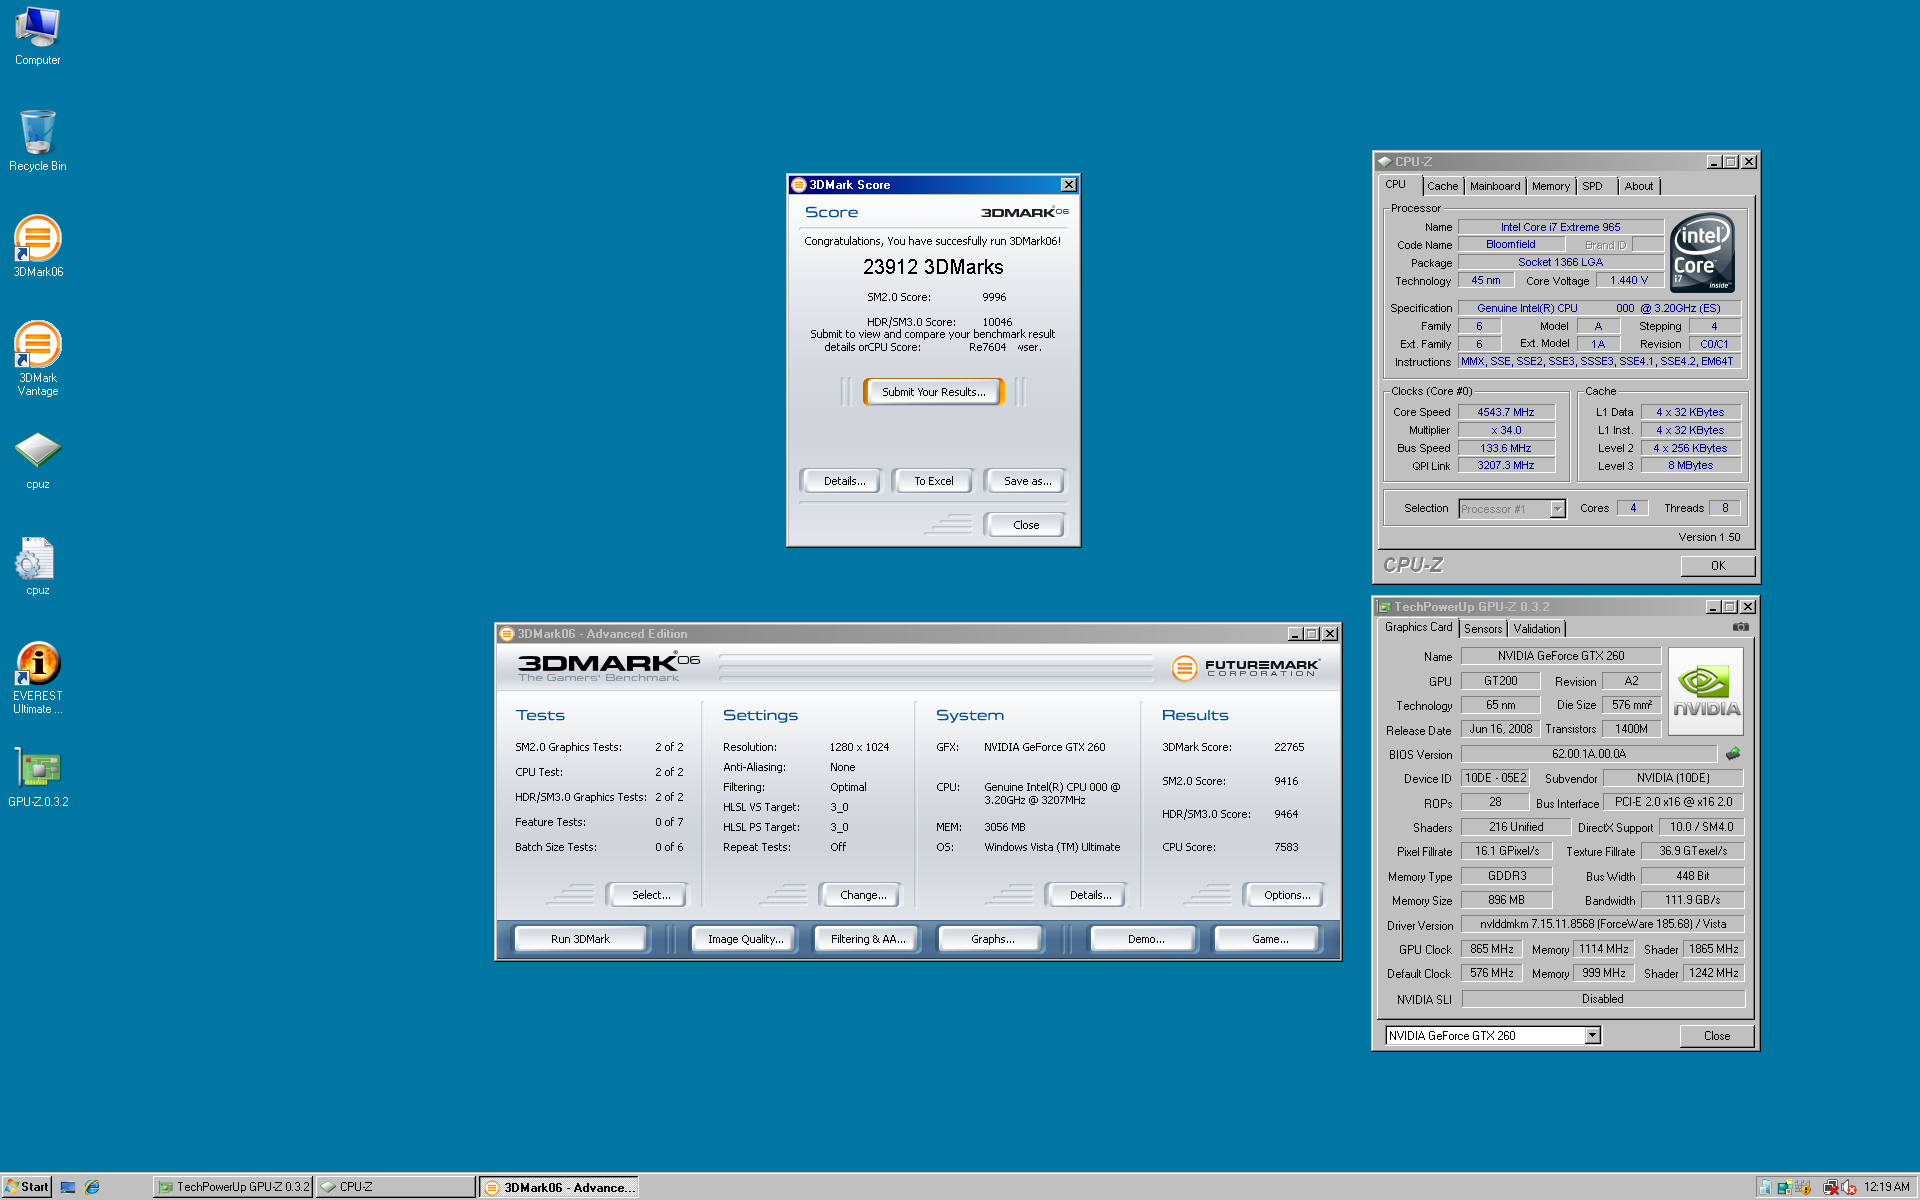Open Image Quality tool
The height and width of the screenshot is (1200, 1920).
click(745, 939)
